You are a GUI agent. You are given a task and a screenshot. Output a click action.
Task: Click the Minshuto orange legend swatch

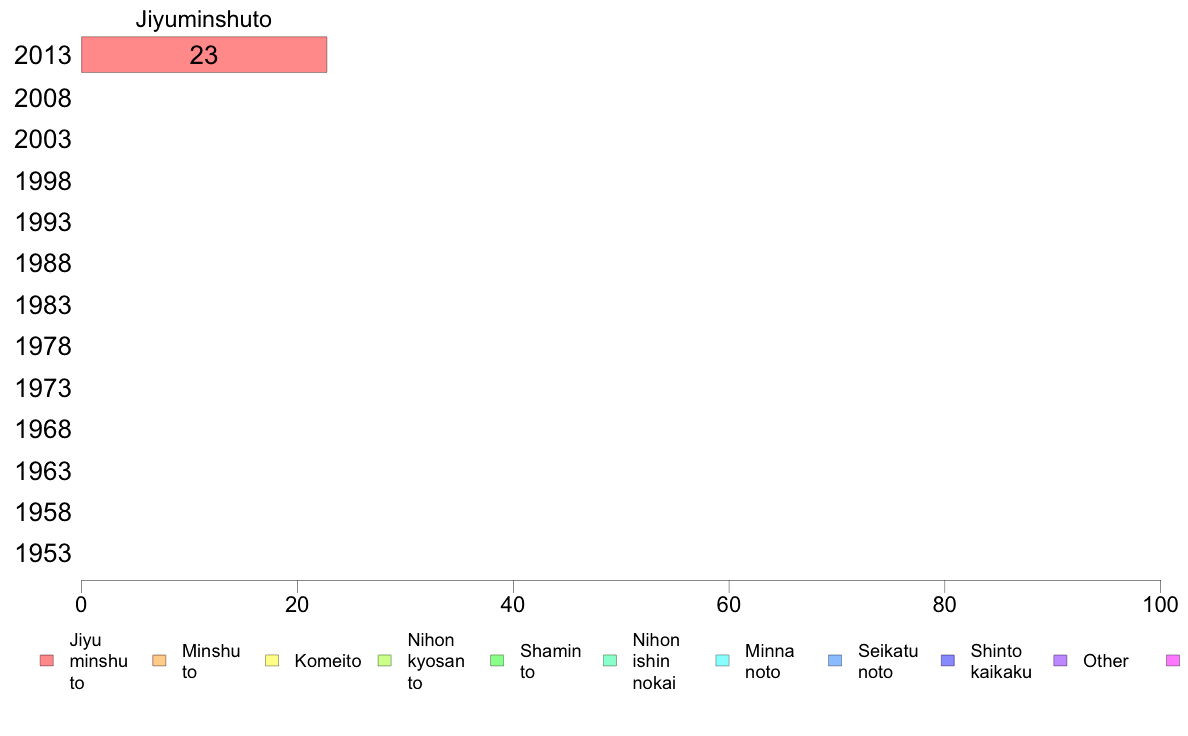[159, 660]
